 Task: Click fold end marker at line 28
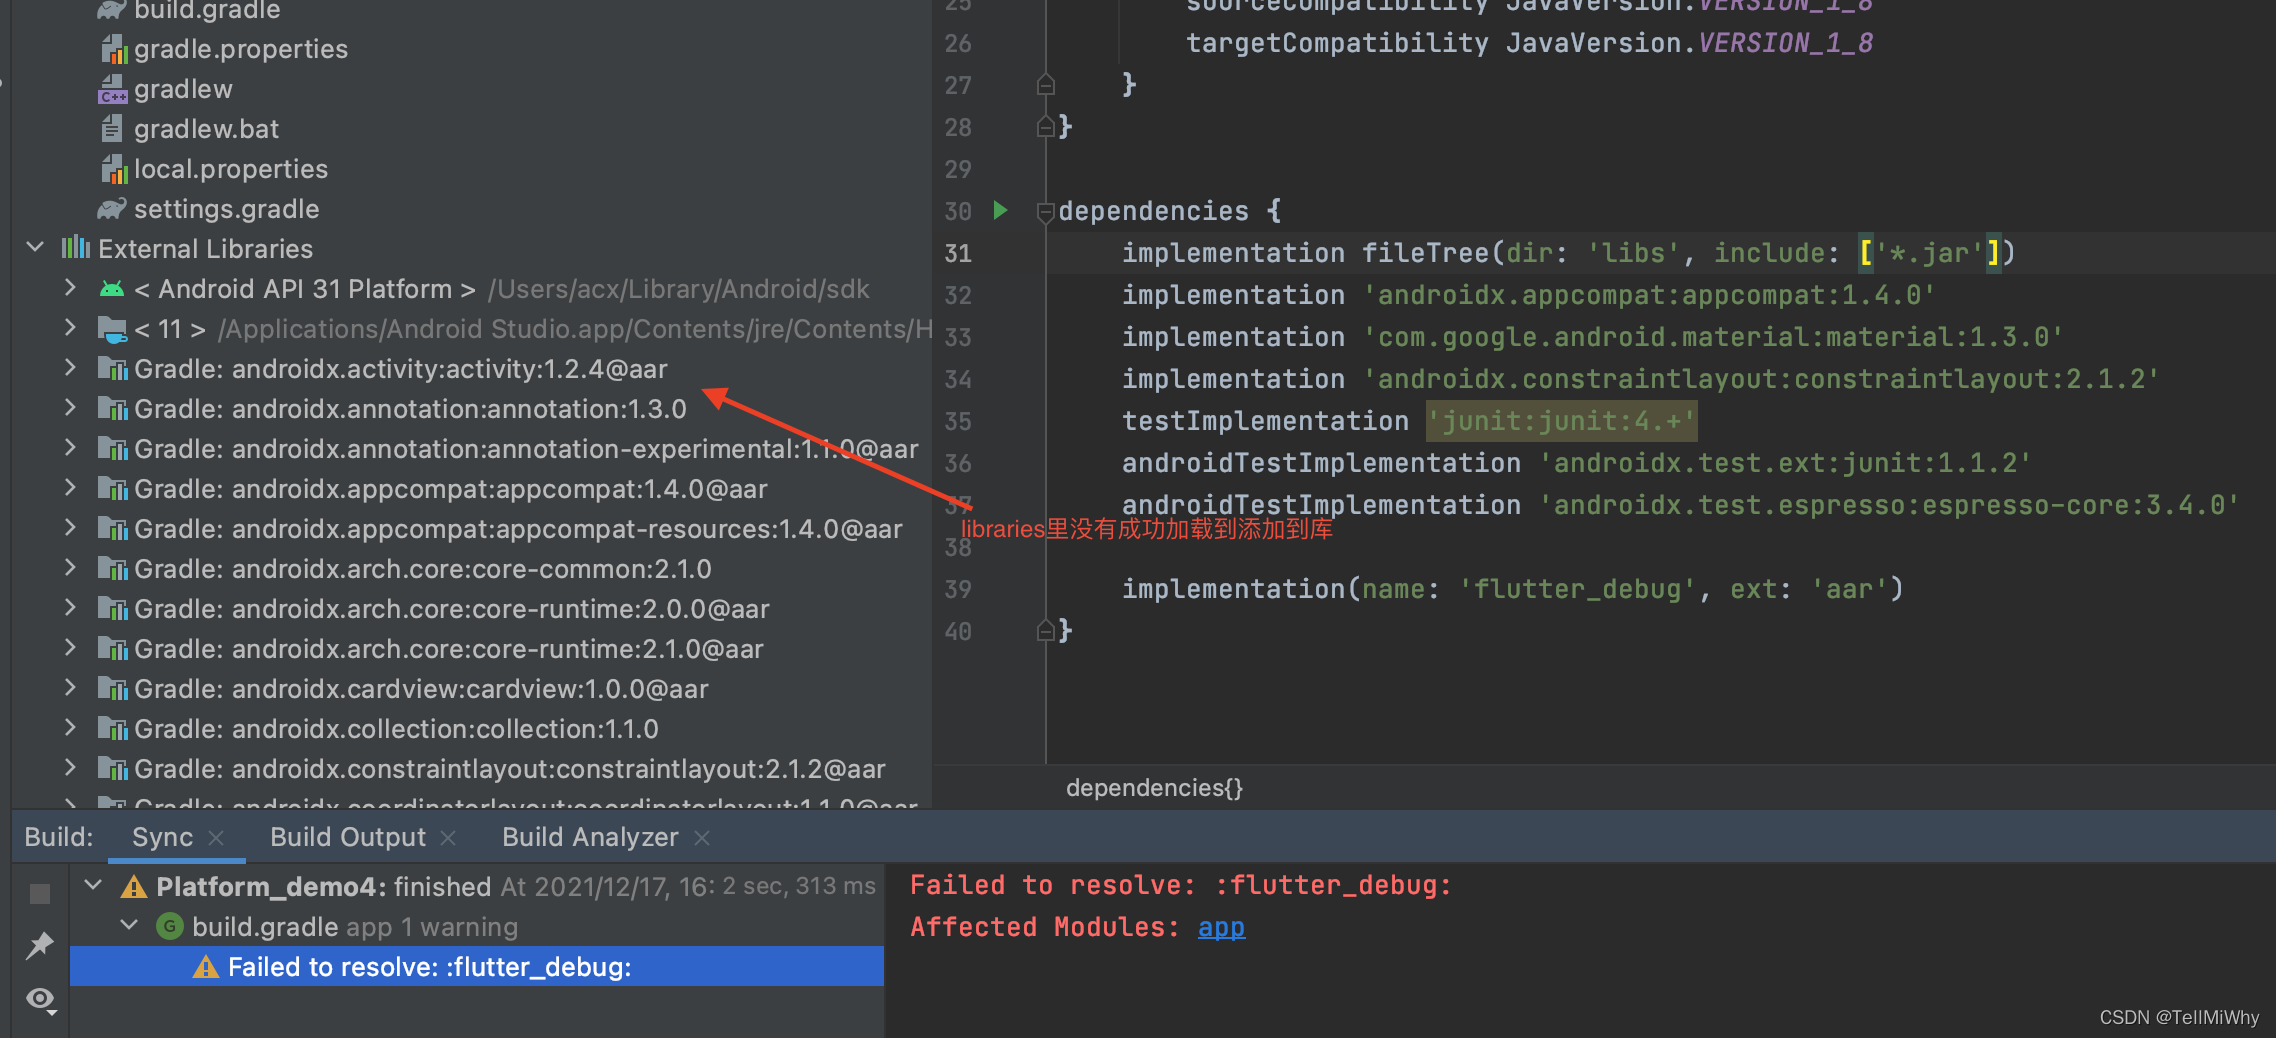pos(1046,127)
